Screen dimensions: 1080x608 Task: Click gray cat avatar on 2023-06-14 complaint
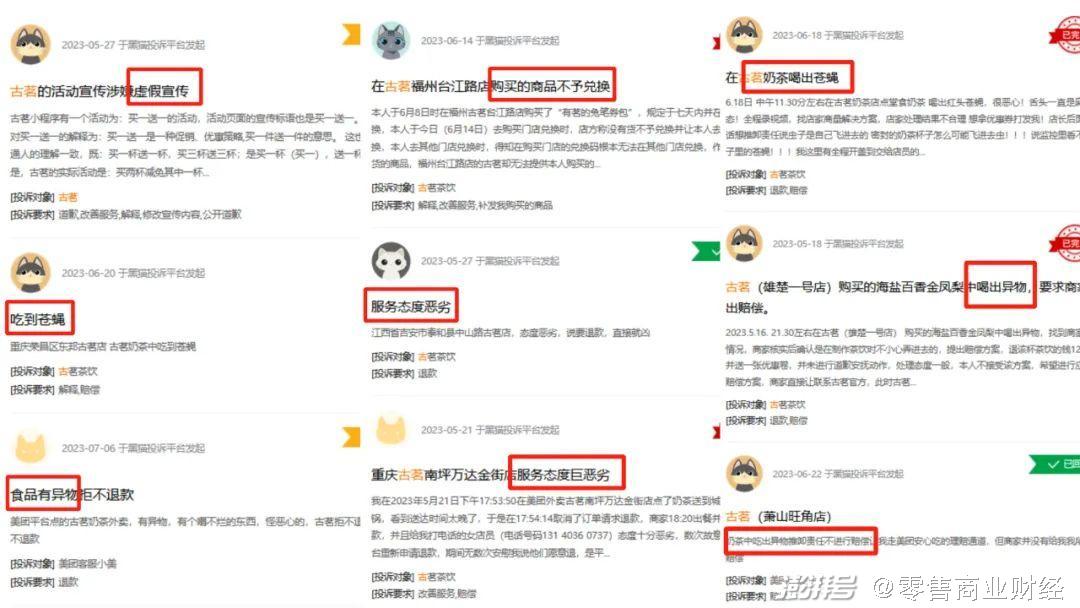(x=391, y=41)
